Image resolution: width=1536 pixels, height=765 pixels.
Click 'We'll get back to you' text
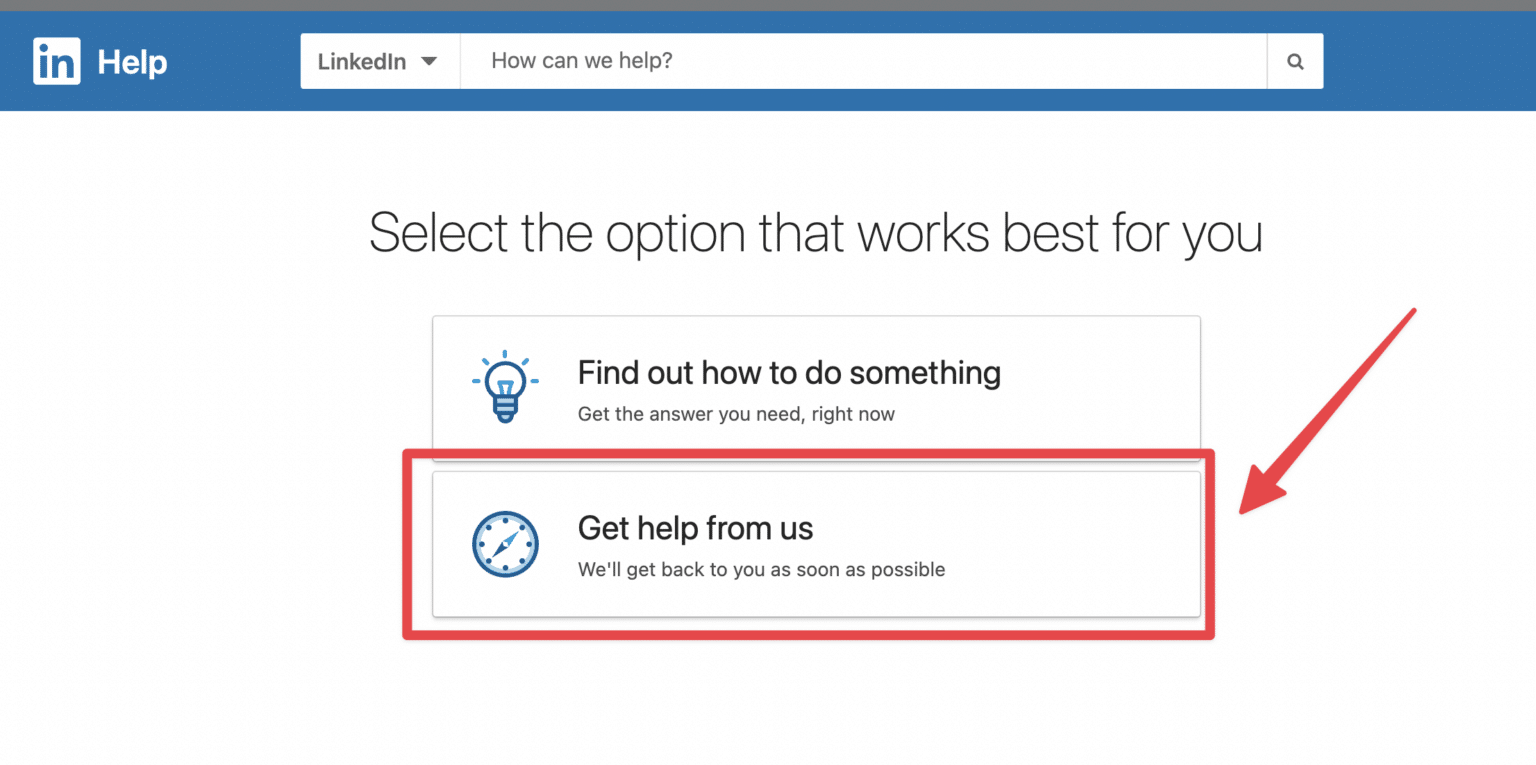(761, 569)
